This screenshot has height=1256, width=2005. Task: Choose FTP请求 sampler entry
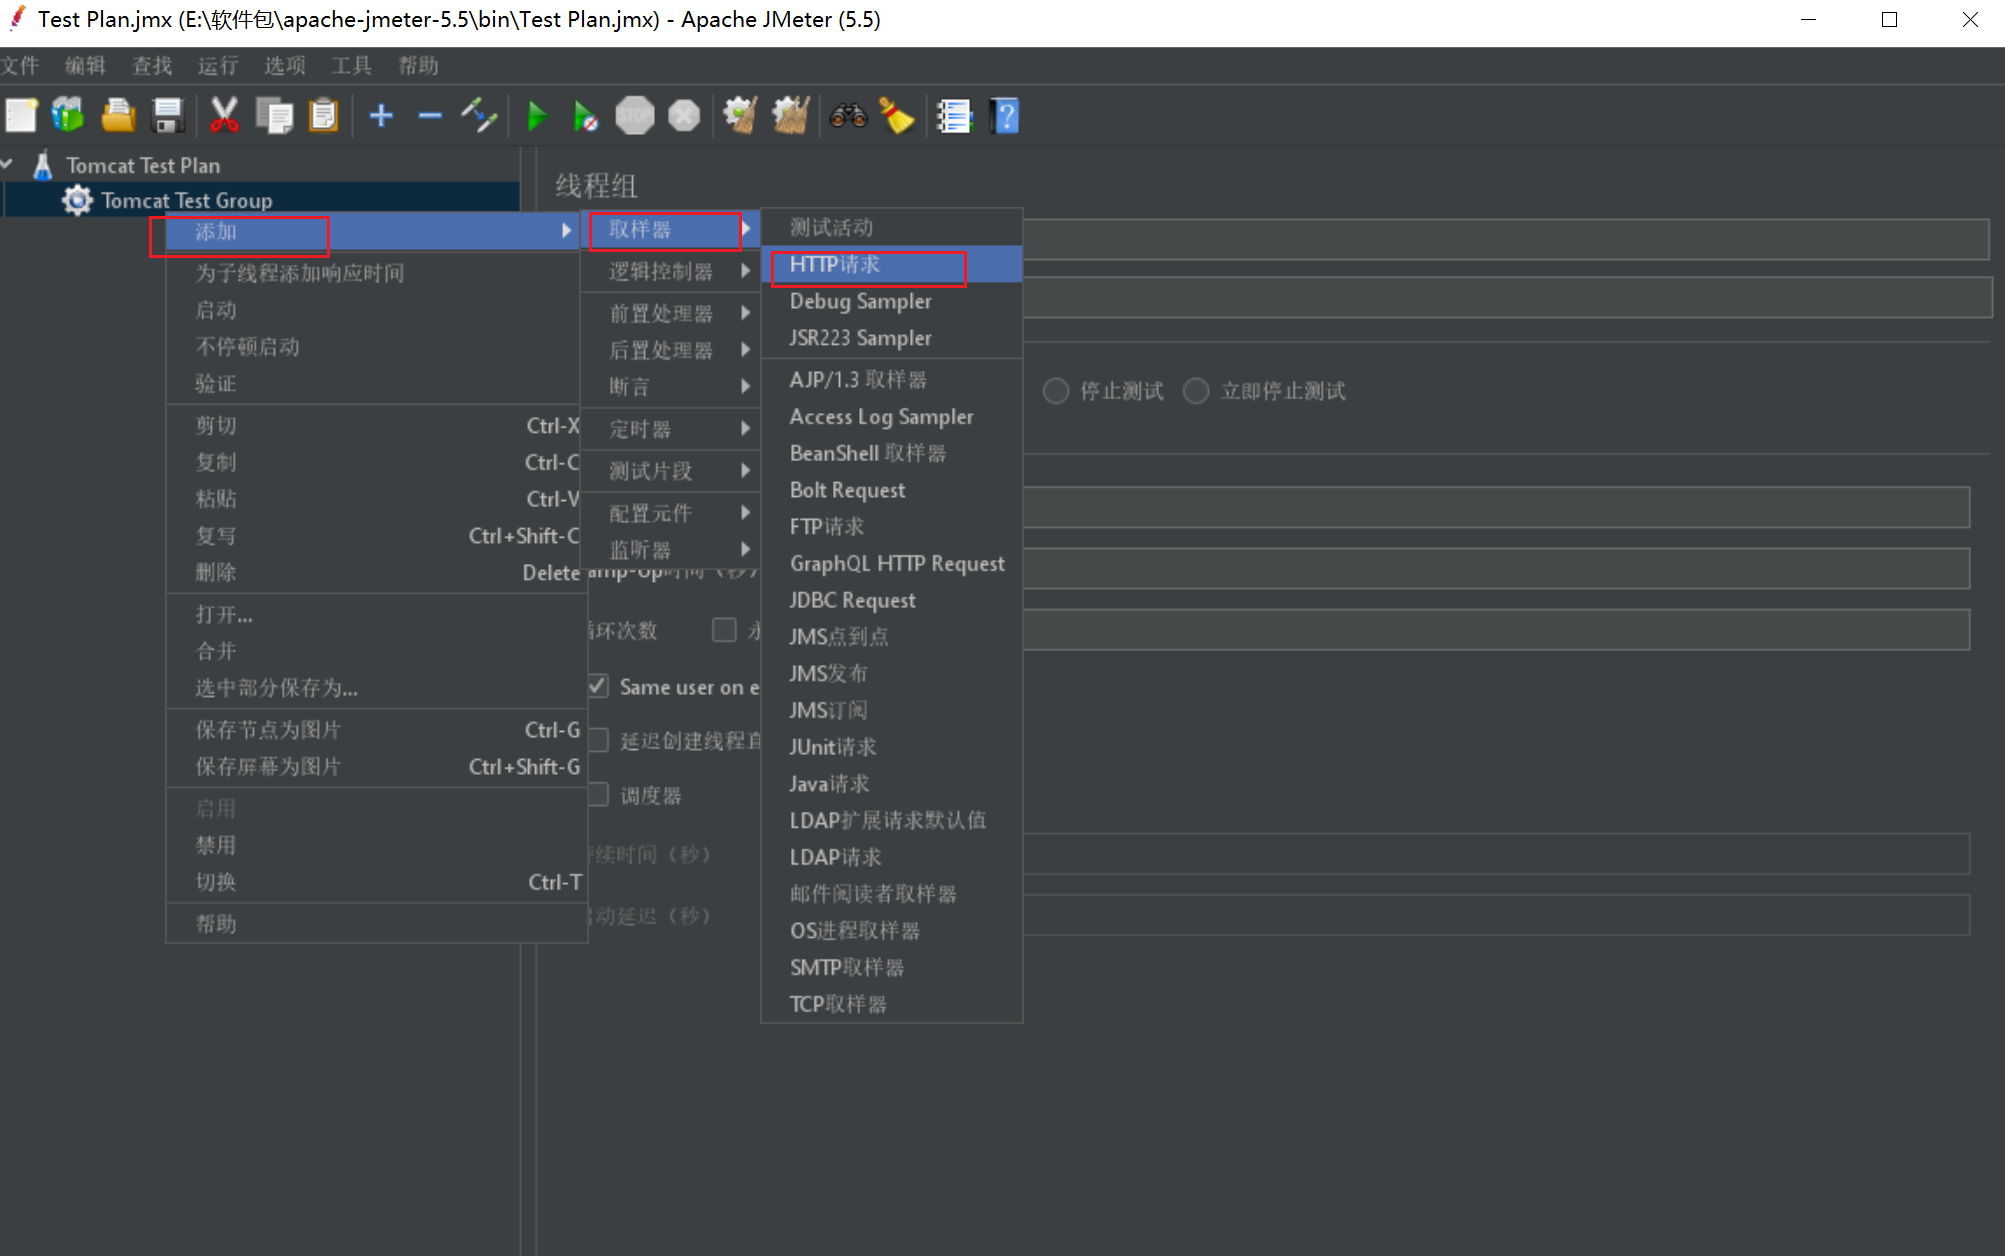[891, 526]
